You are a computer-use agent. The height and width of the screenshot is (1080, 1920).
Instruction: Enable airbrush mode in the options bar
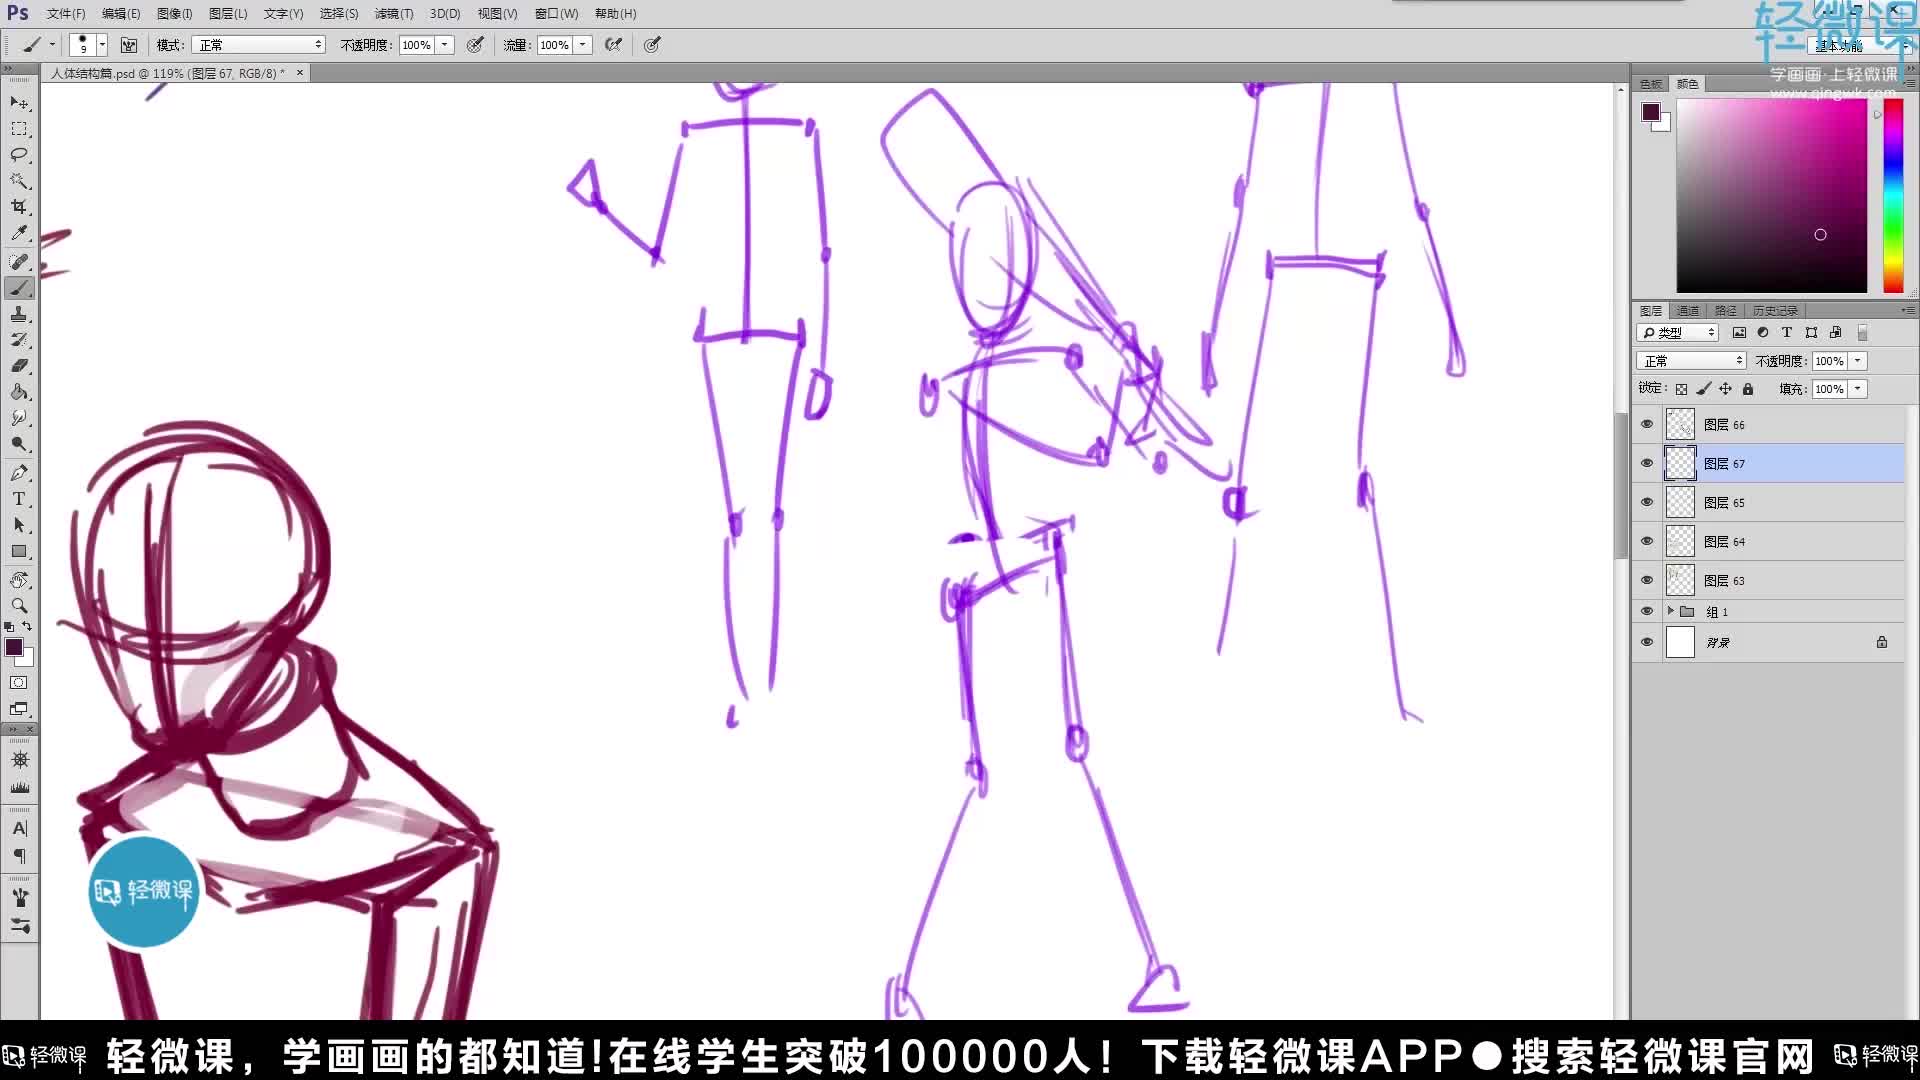click(x=614, y=45)
